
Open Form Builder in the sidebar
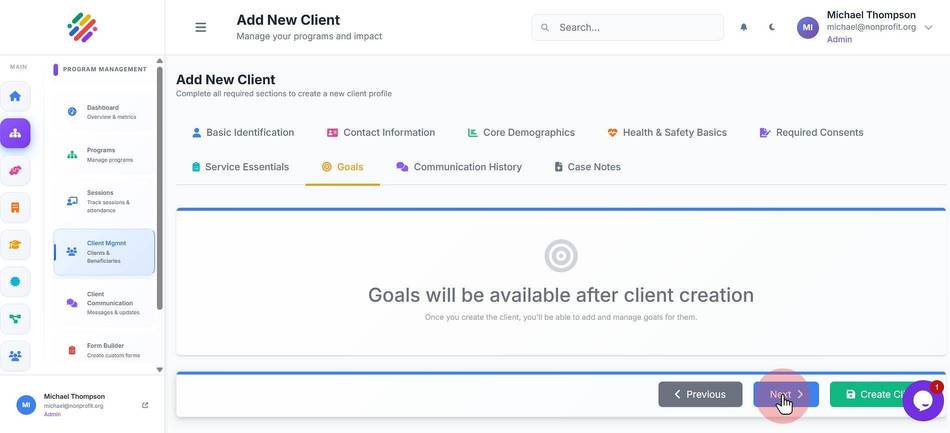pyautogui.click(x=104, y=350)
